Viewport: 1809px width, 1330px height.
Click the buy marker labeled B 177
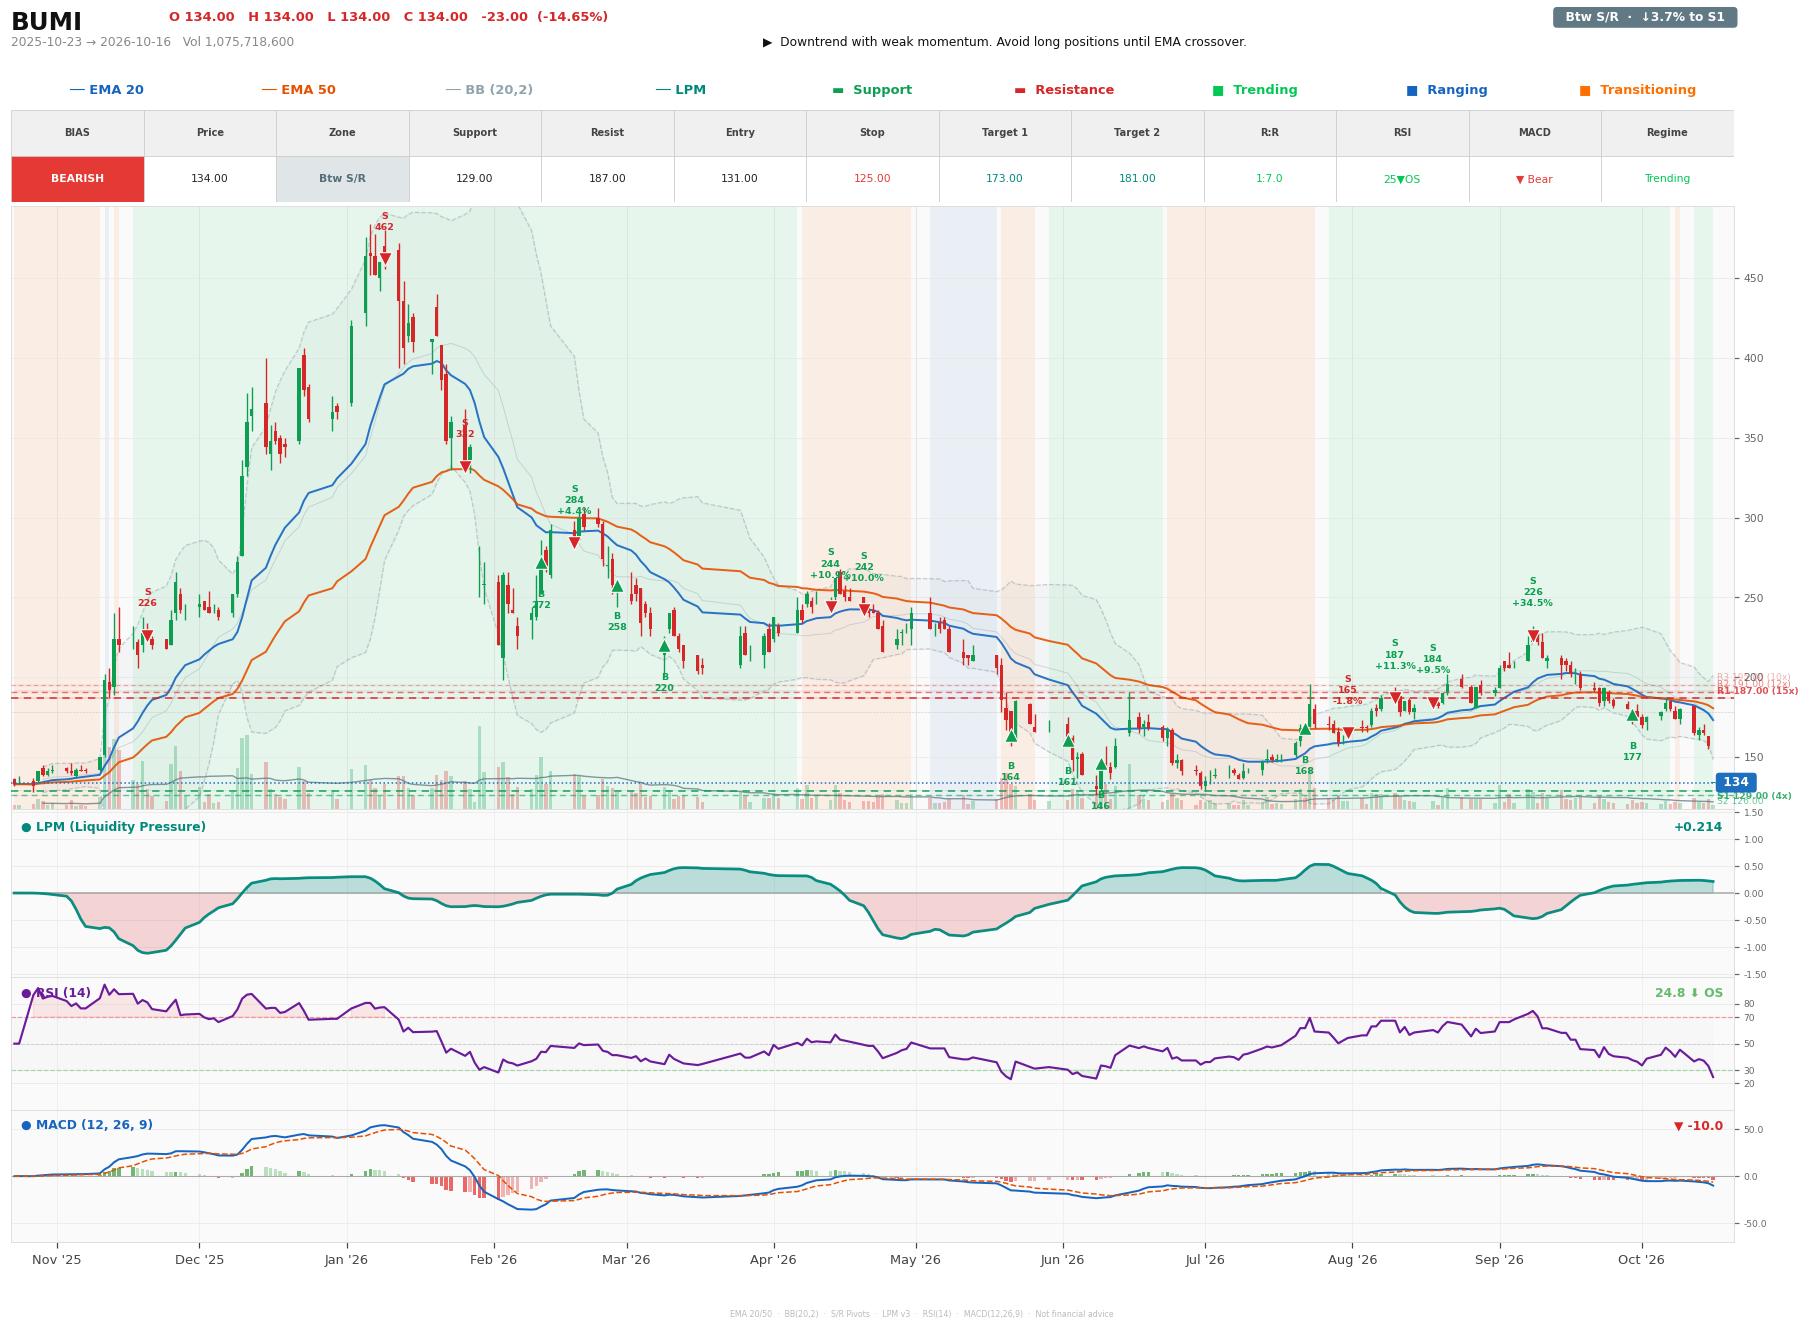click(x=1632, y=715)
